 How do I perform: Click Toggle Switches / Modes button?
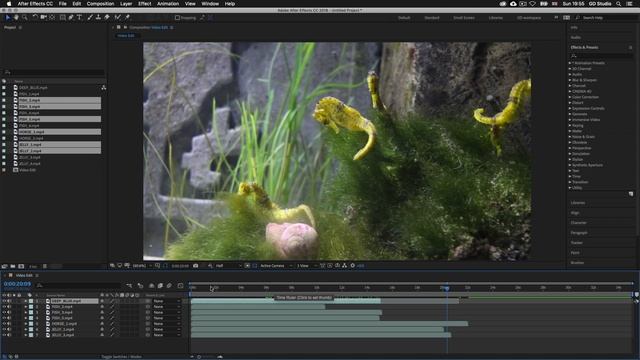pos(121,357)
